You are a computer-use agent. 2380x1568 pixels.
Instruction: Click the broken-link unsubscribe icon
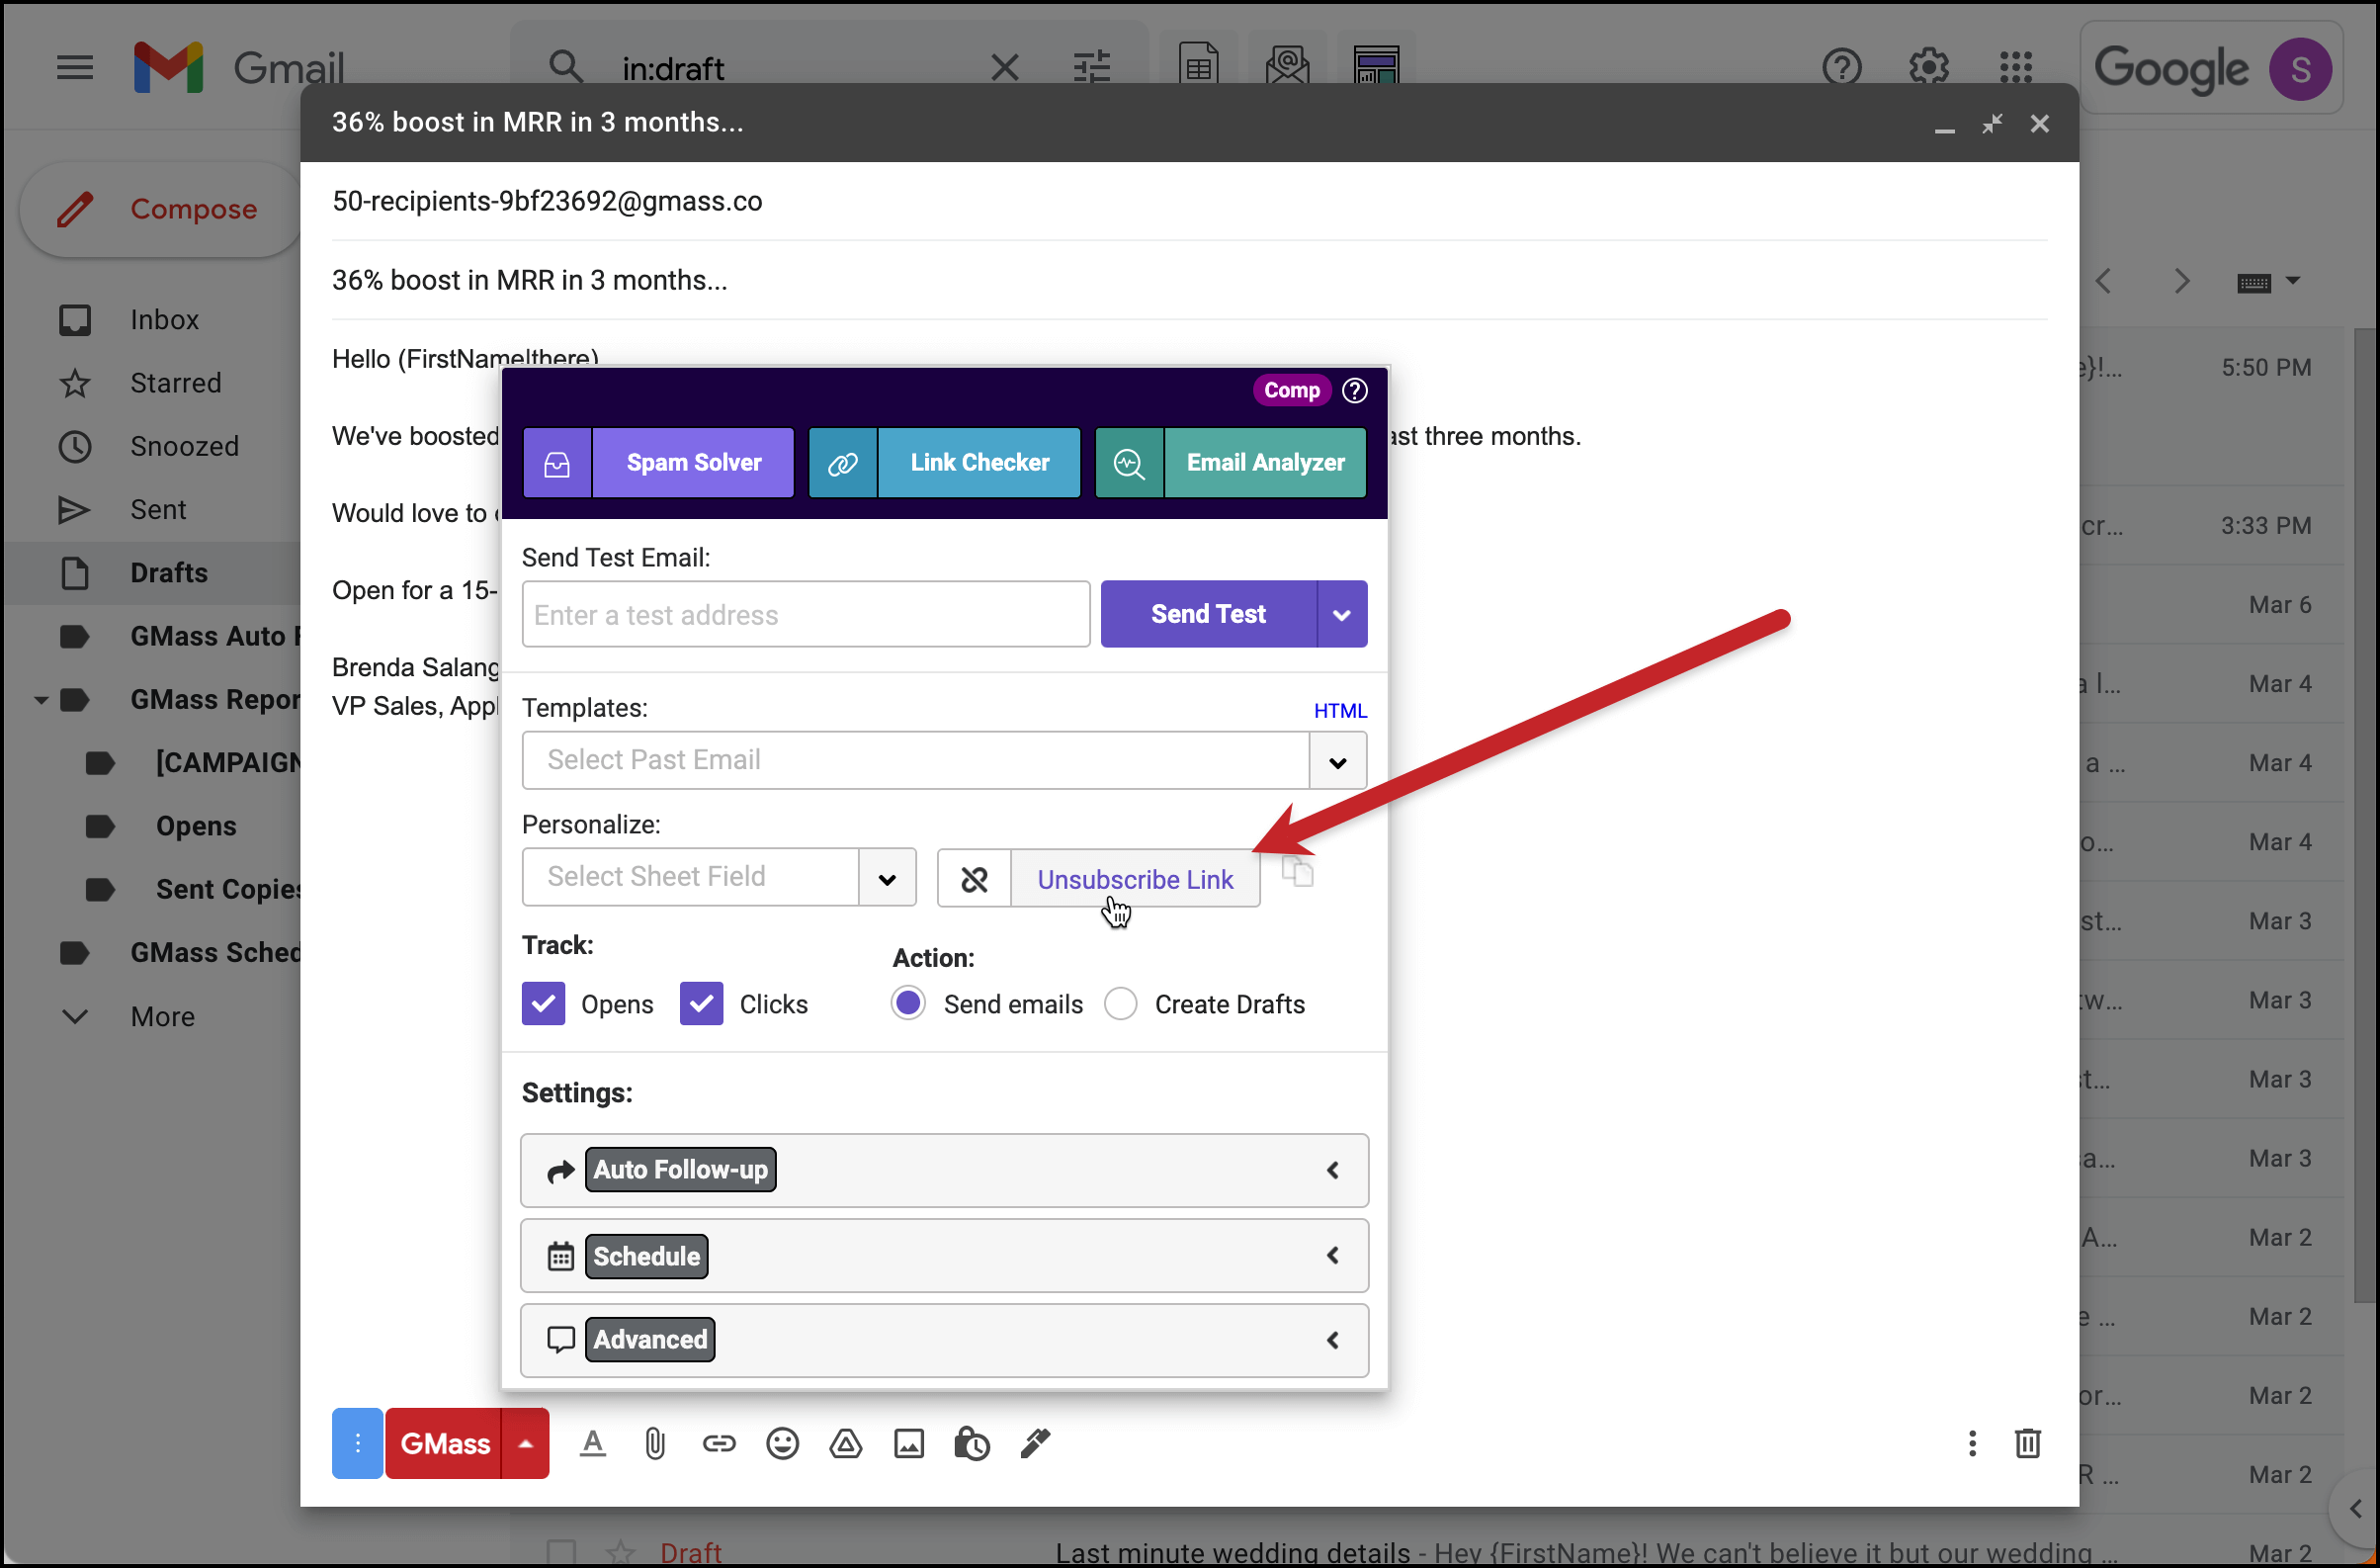point(974,879)
